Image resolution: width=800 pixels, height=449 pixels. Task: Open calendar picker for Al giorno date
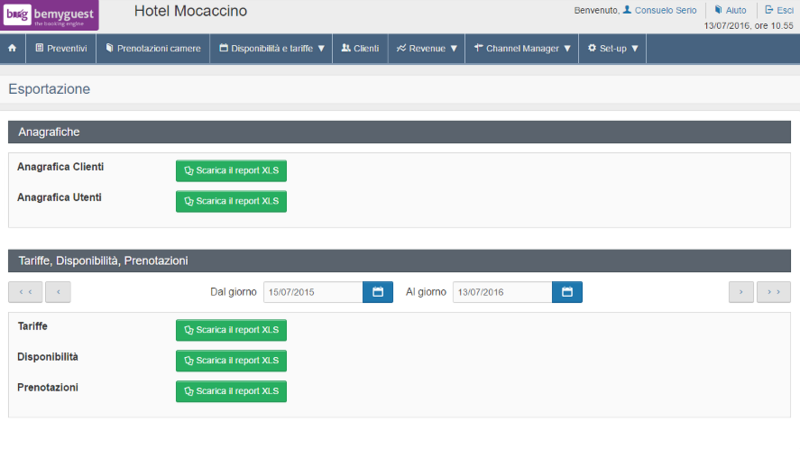[x=567, y=292]
